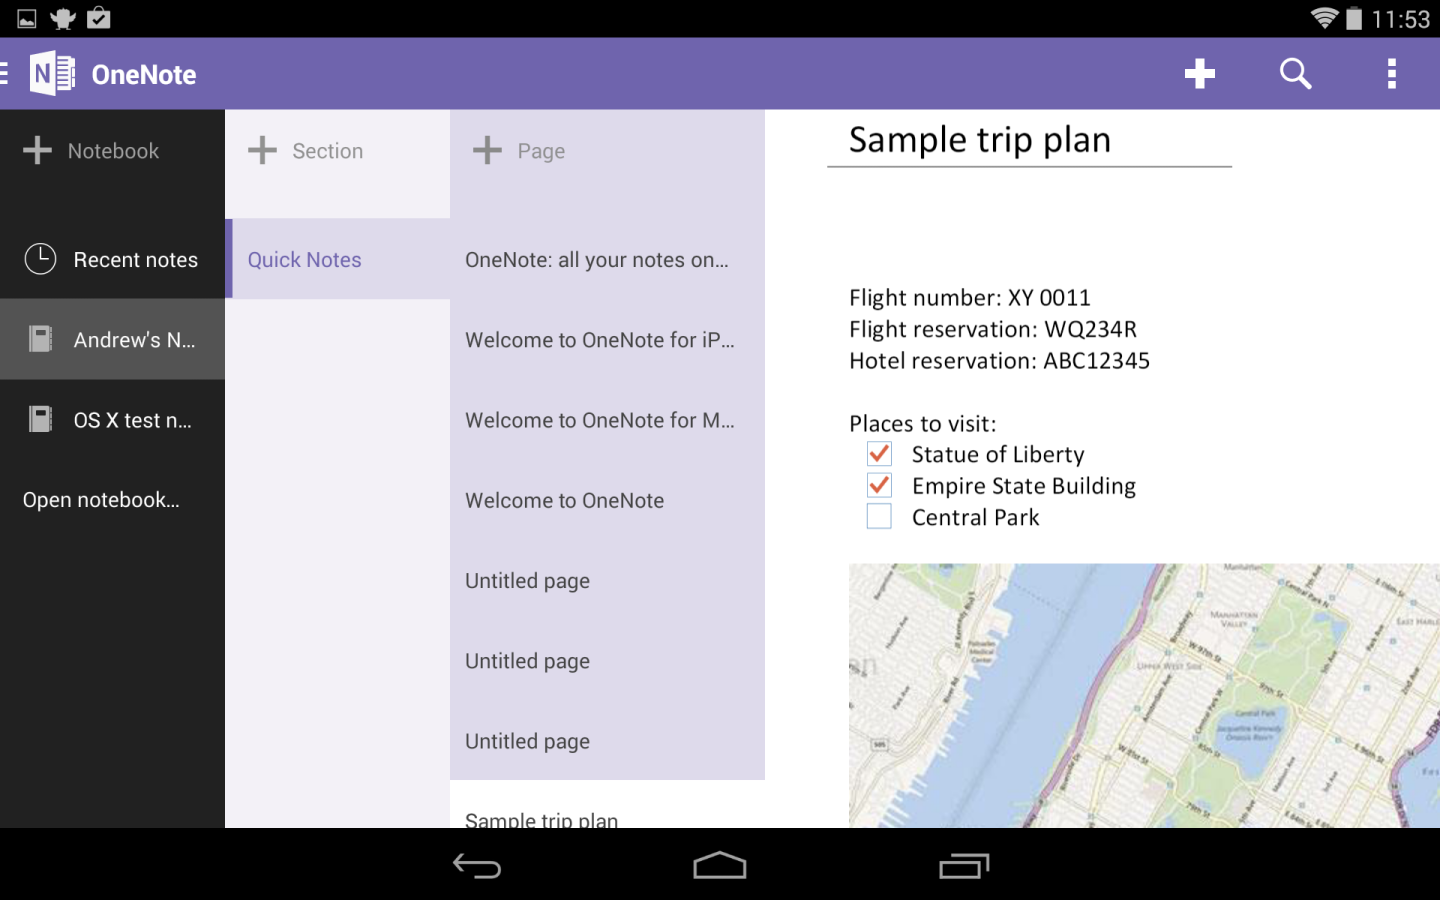Click the Open notebook link
The width and height of the screenshot is (1440, 900).
(101, 499)
